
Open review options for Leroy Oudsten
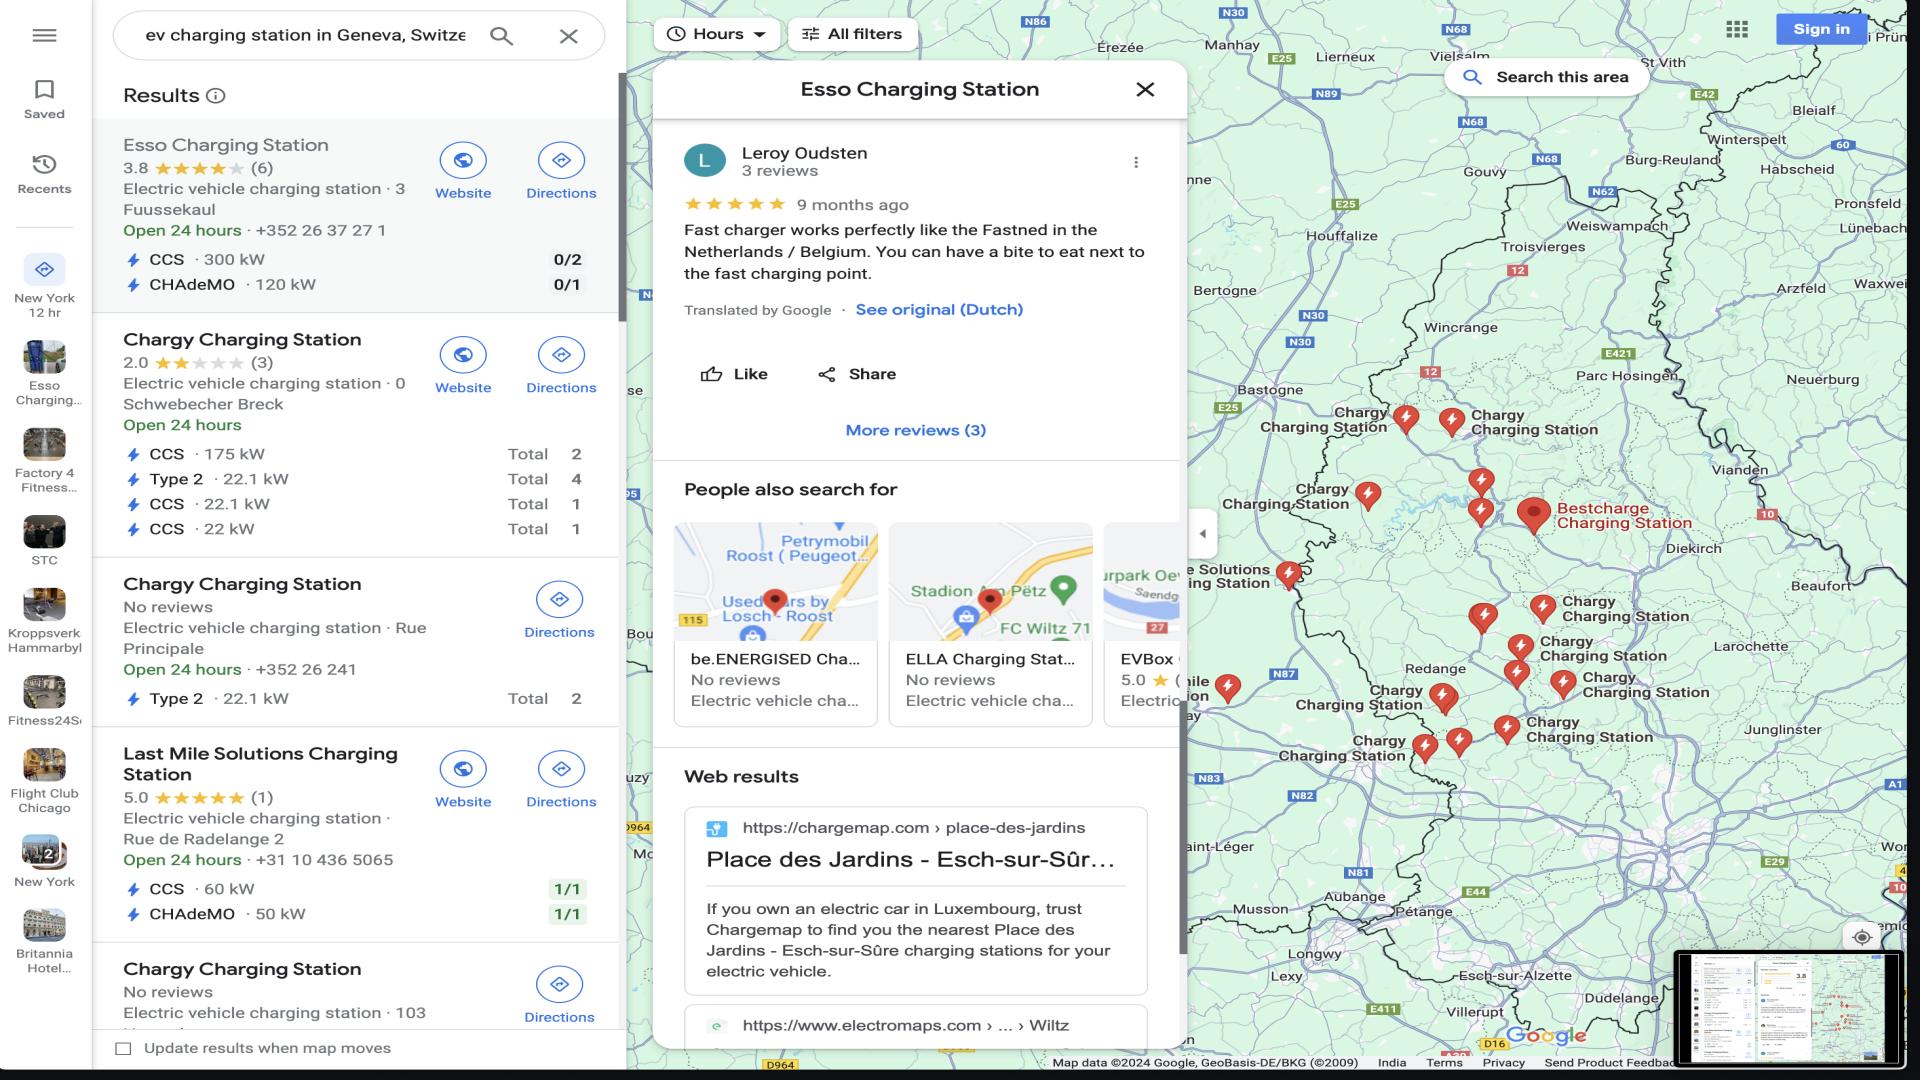pyautogui.click(x=1135, y=162)
